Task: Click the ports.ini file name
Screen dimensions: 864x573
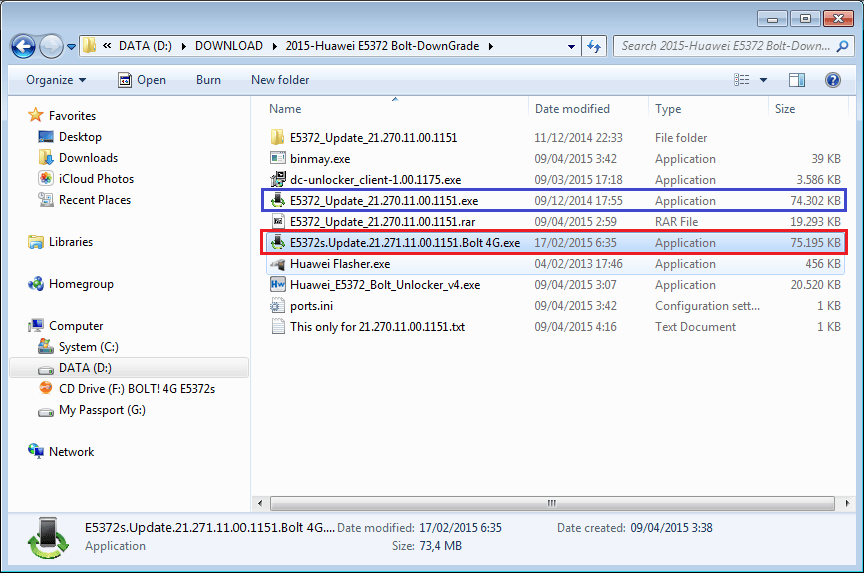Action: click(311, 306)
